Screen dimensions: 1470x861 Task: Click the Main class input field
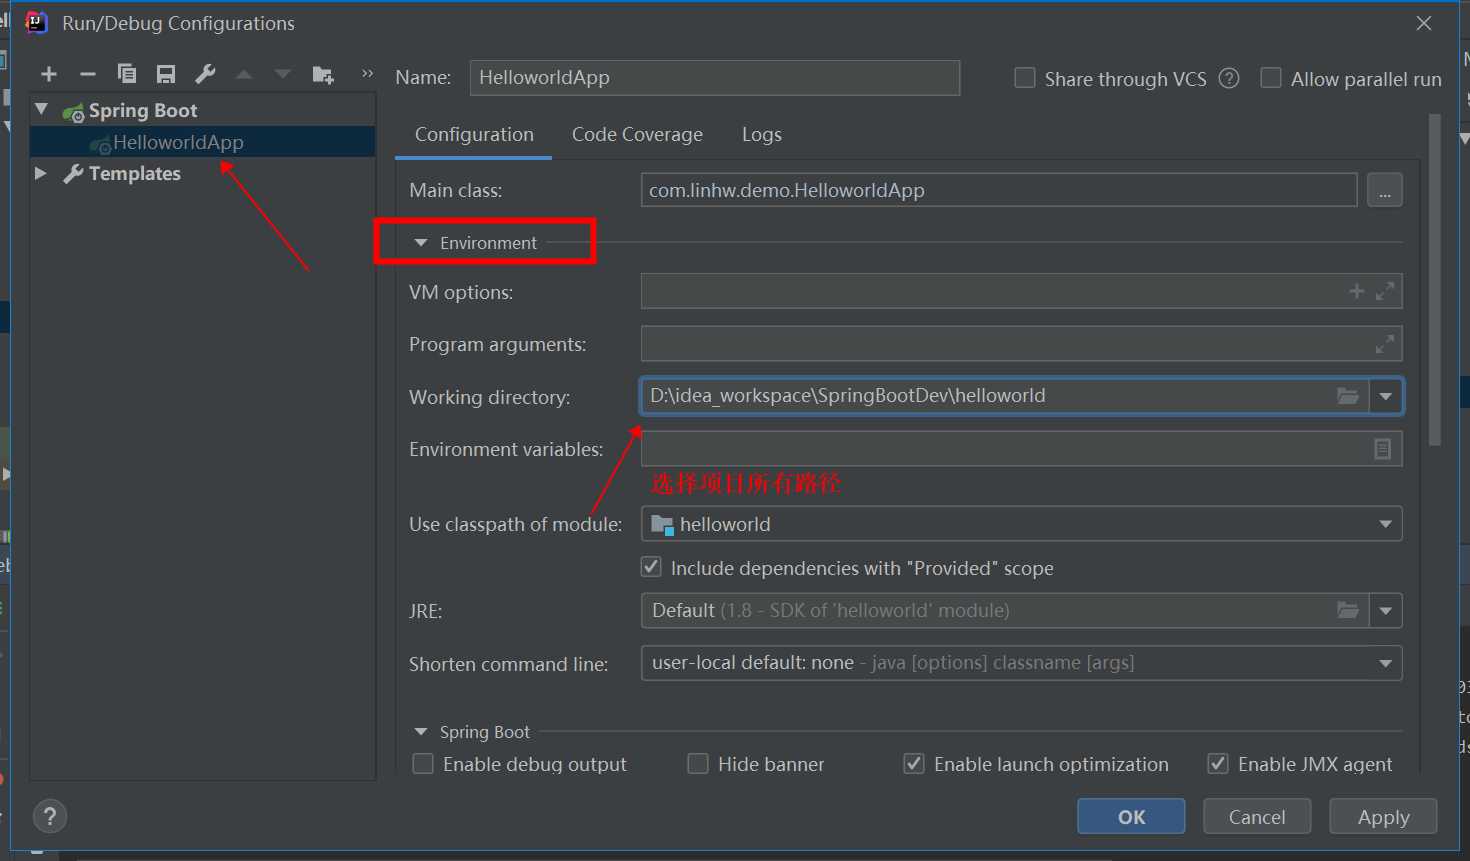click(999, 190)
